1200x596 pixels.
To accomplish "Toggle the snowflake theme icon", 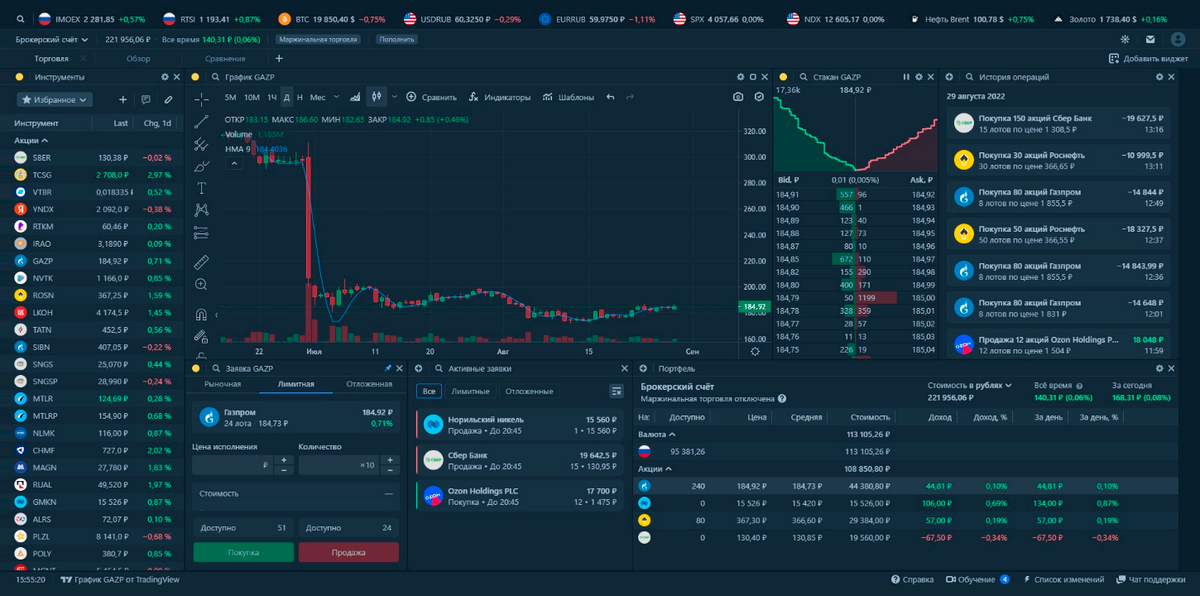I will 1124,39.
